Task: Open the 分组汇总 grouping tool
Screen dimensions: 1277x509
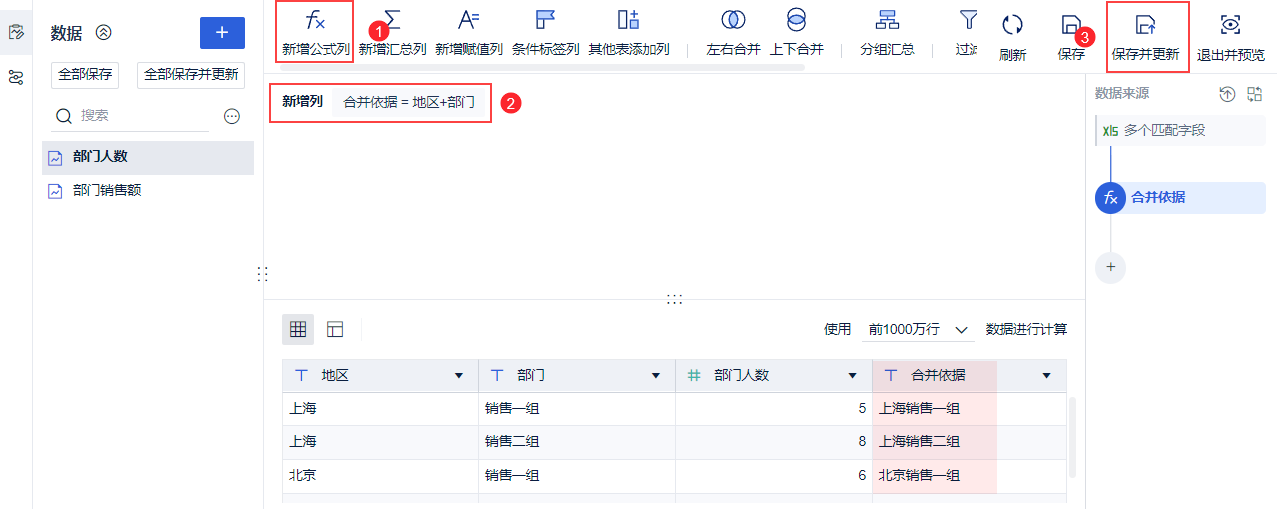Action: 887,33
